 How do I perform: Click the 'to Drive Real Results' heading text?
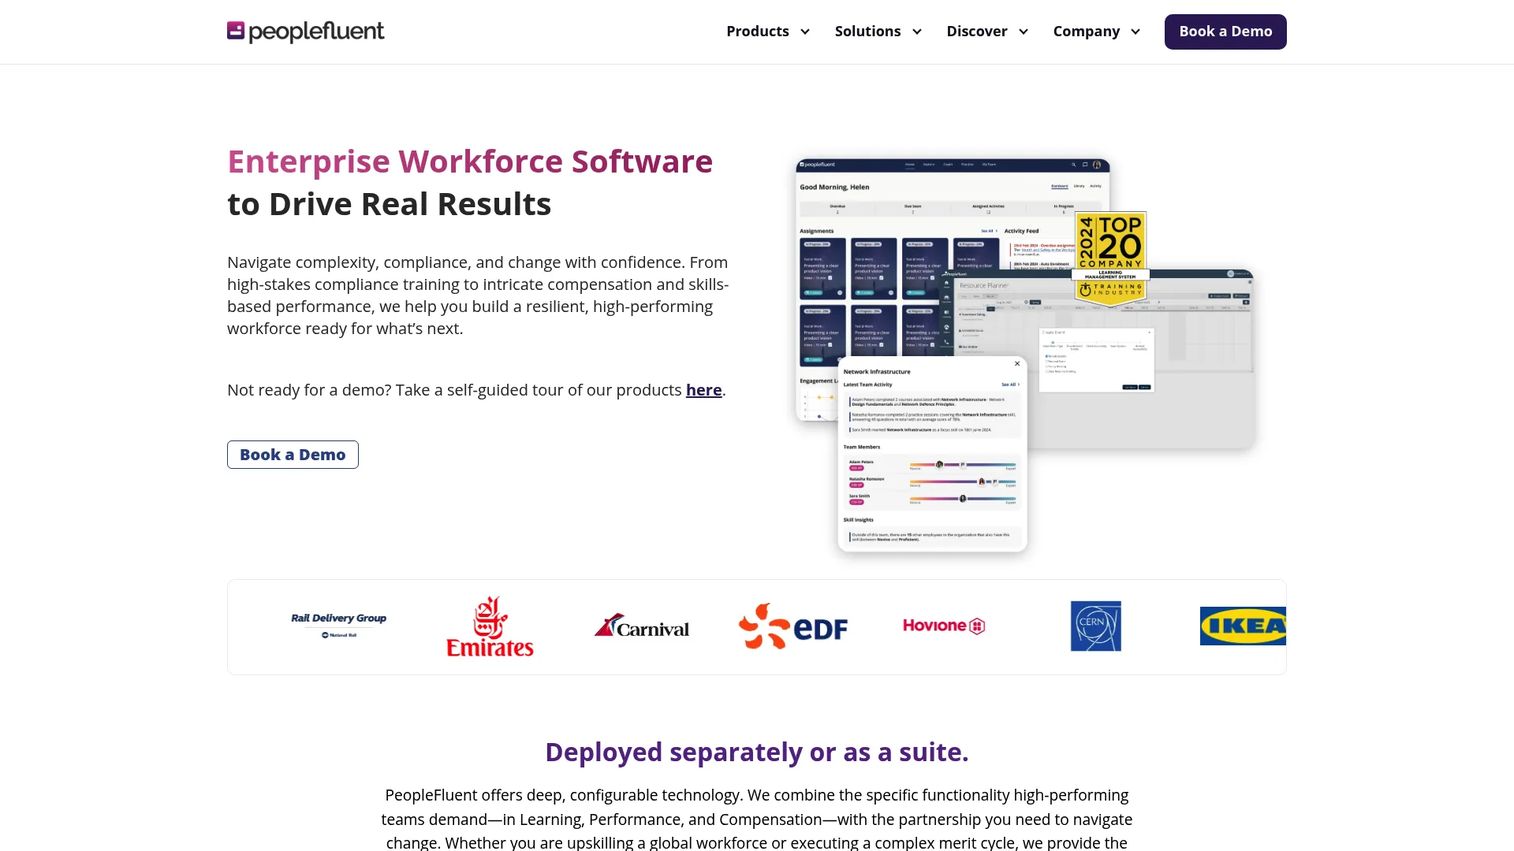coord(389,204)
